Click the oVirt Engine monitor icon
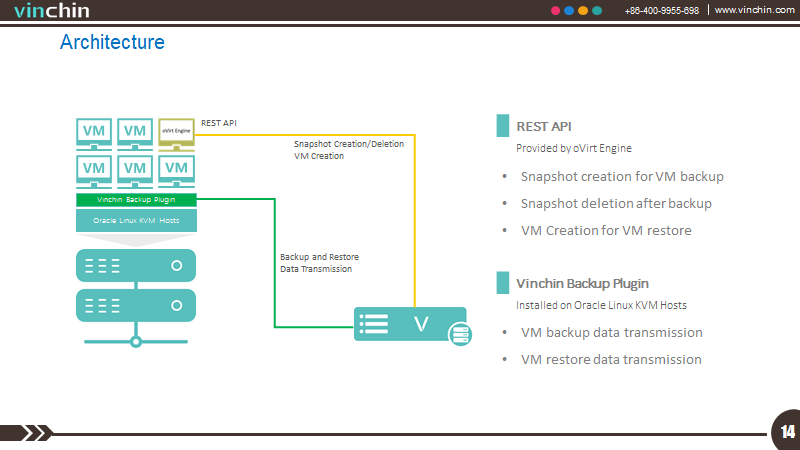 point(177,134)
